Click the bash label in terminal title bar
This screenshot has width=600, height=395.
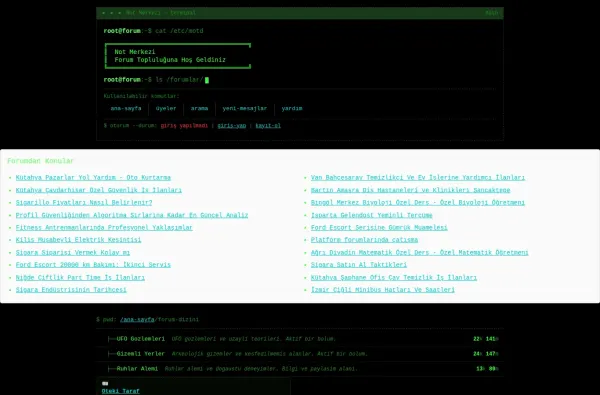pos(492,13)
